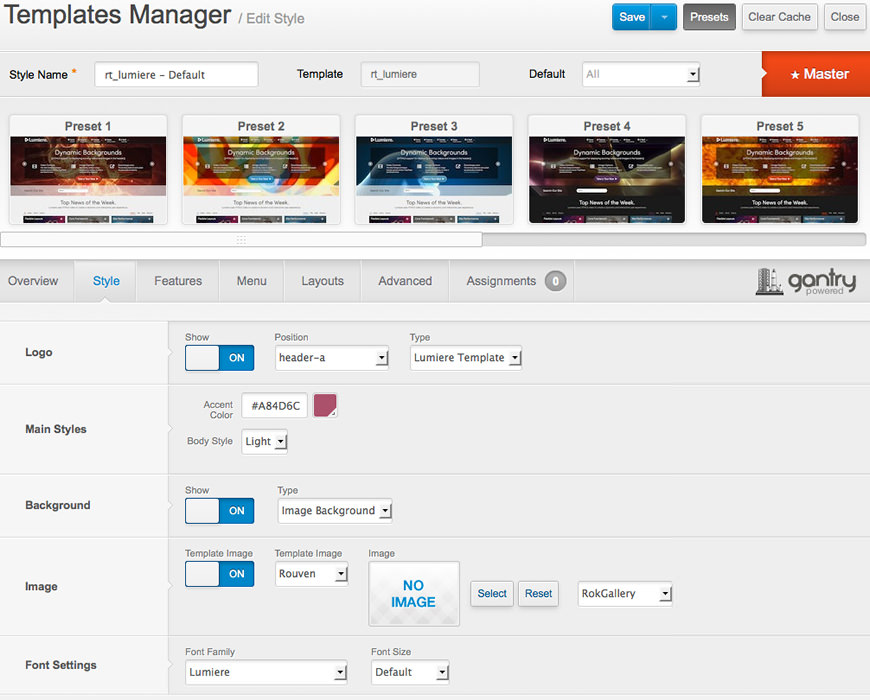Open the Layouts tab
Image resolution: width=870 pixels, height=700 pixels.
pyautogui.click(x=322, y=282)
